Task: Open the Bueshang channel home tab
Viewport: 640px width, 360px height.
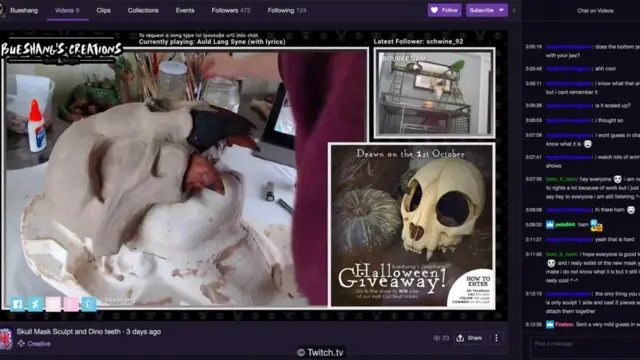Action: pyautogui.click(x=24, y=11)
